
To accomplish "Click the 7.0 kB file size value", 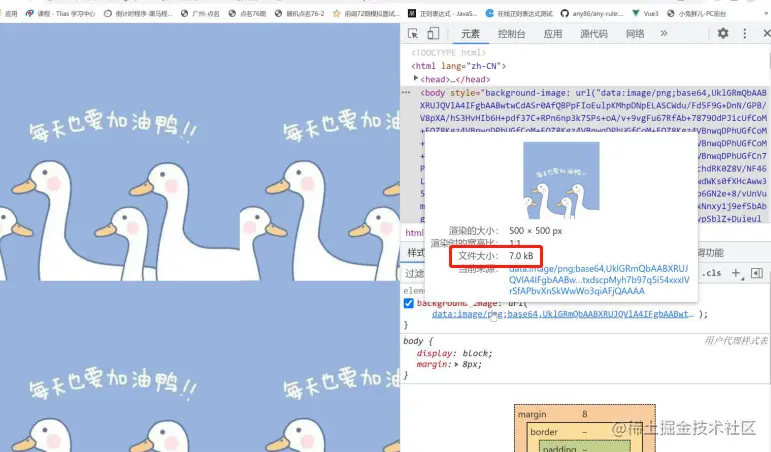I will (521, 256).
